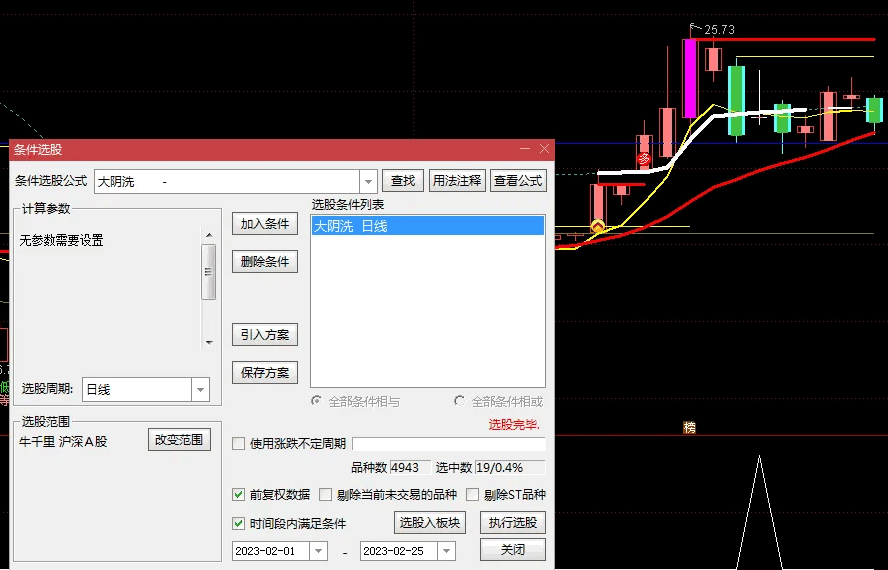
Task: Open end date 2023-02-25 dropdown arrow
Action: tap(446, 551)
